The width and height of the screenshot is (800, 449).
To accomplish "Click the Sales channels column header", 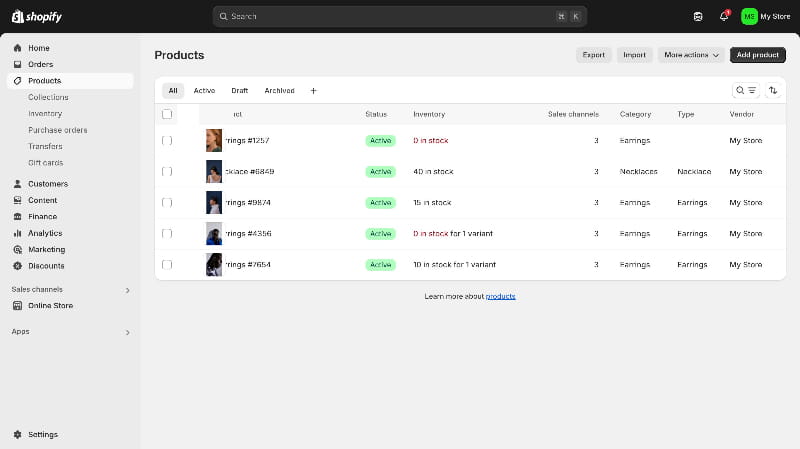I will pyautogui.click(x=573, y=114).
